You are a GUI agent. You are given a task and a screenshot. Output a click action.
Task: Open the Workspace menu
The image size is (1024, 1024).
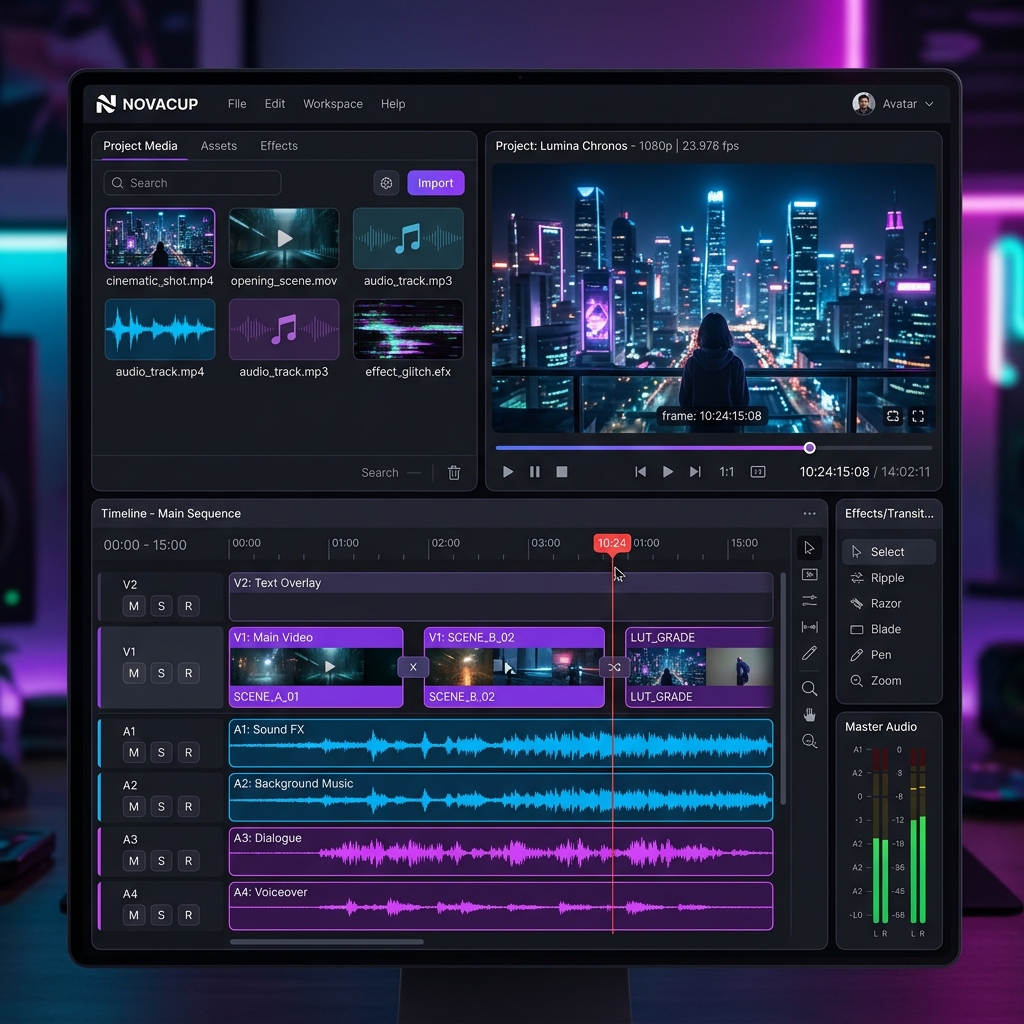332,104
